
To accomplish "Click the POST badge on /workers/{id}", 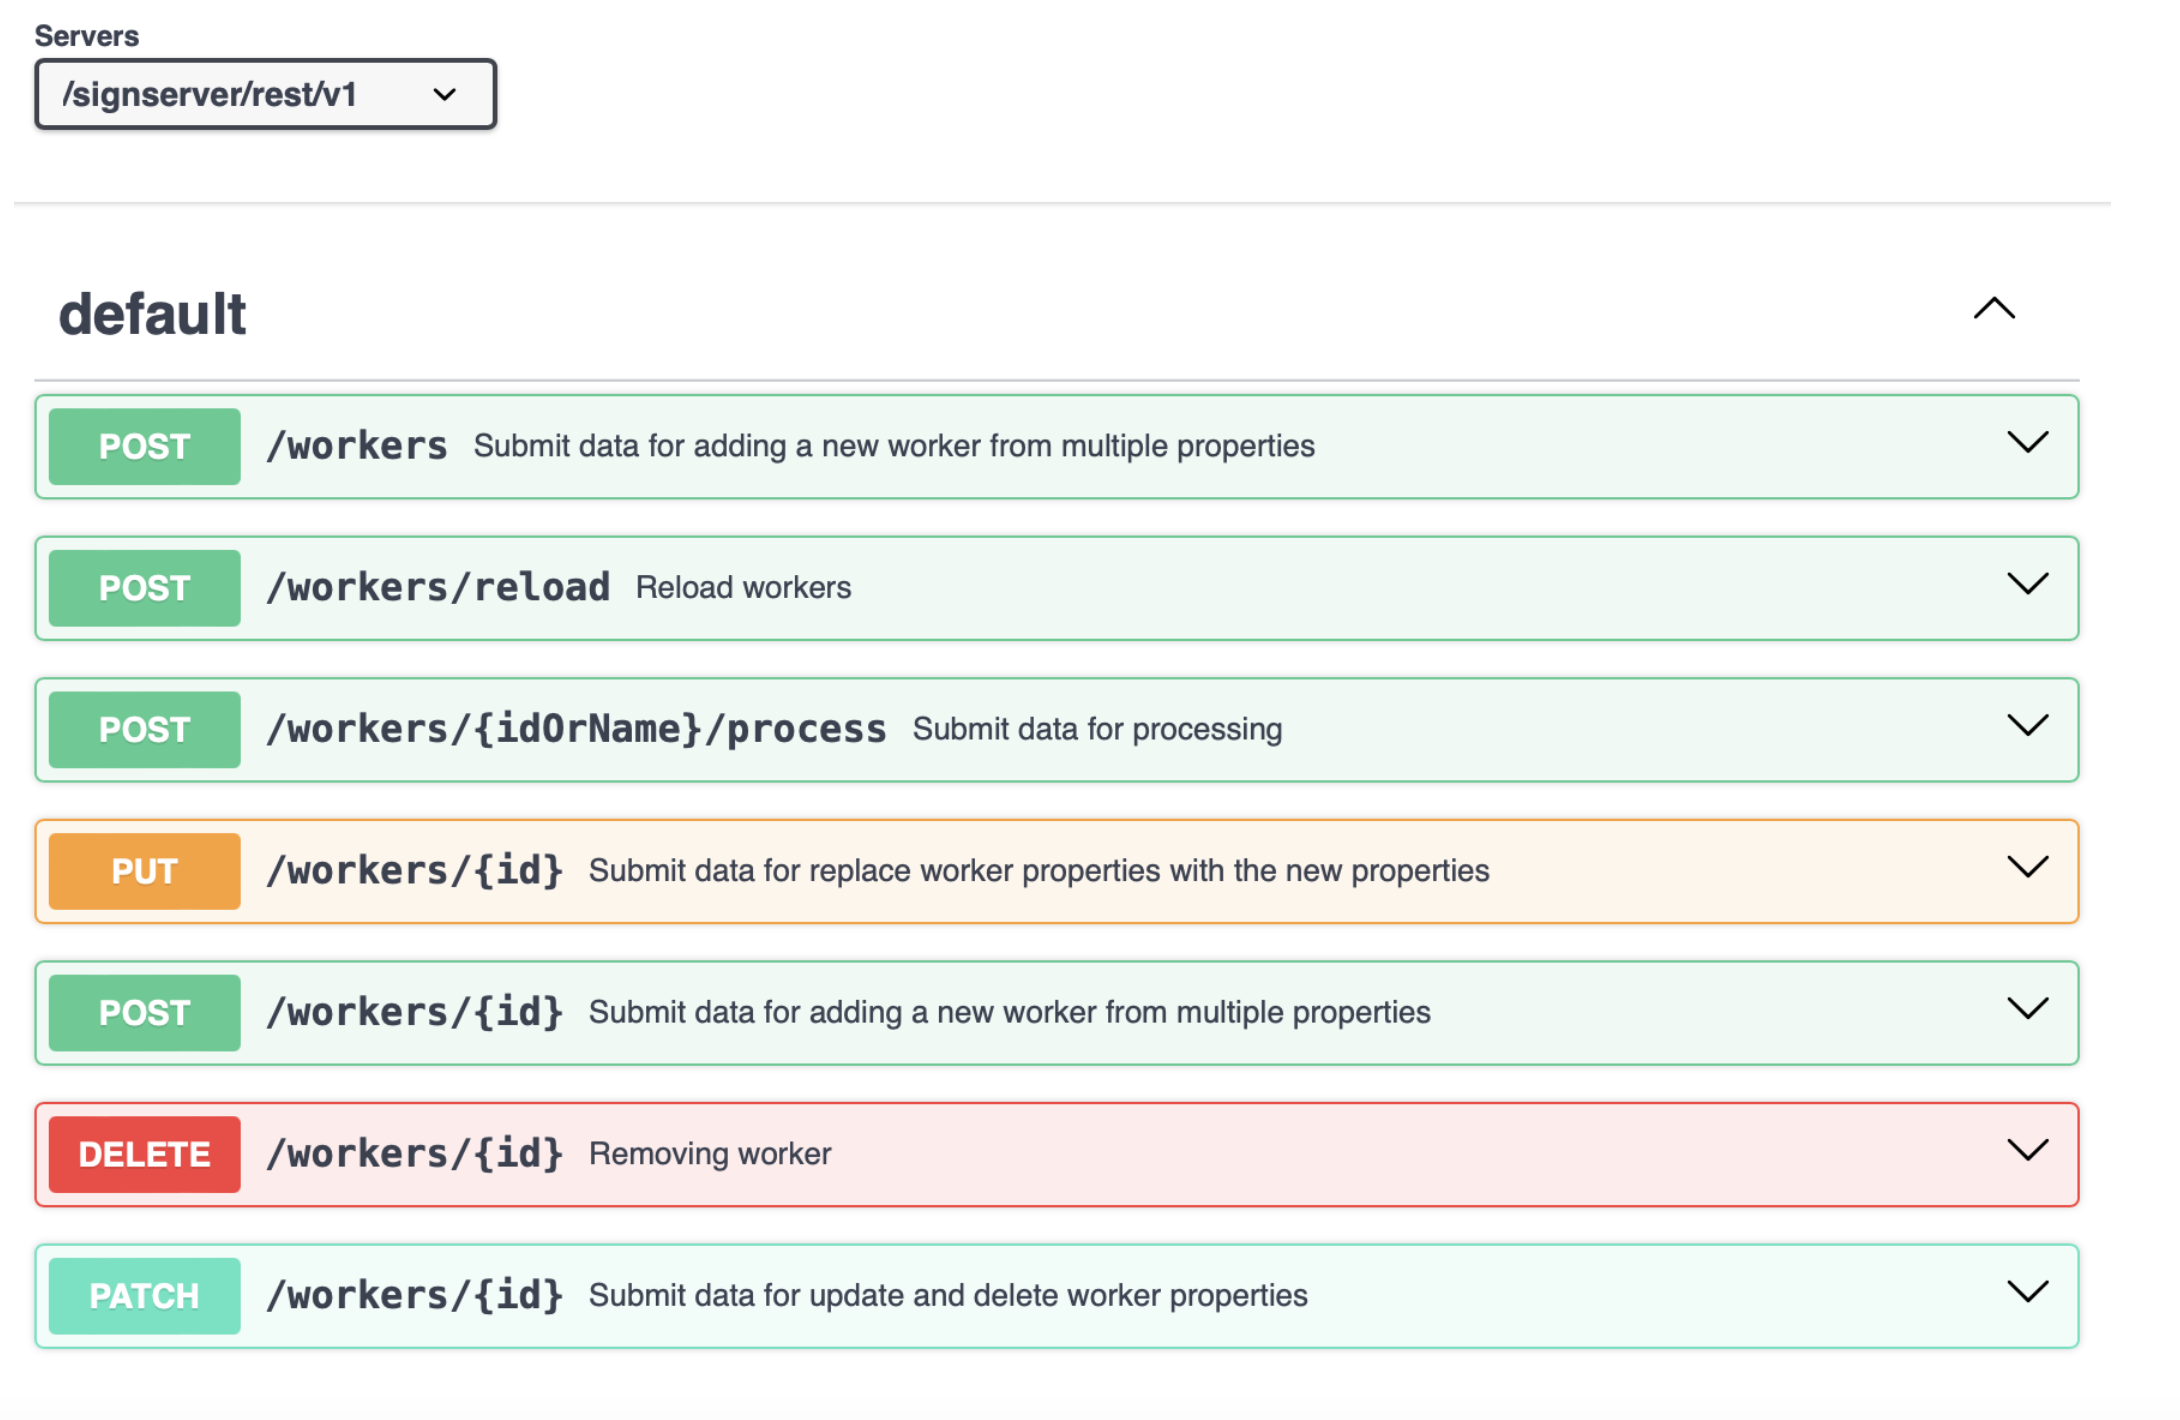I will [142, 1012].
